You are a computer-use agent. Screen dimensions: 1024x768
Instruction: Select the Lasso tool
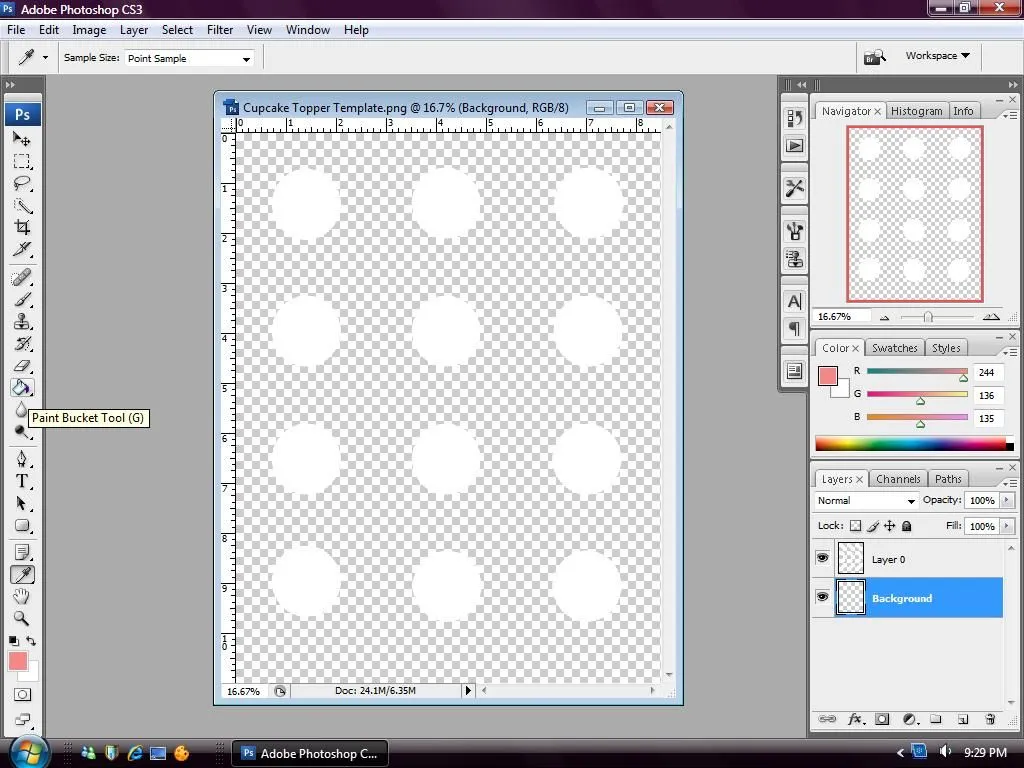22,183
